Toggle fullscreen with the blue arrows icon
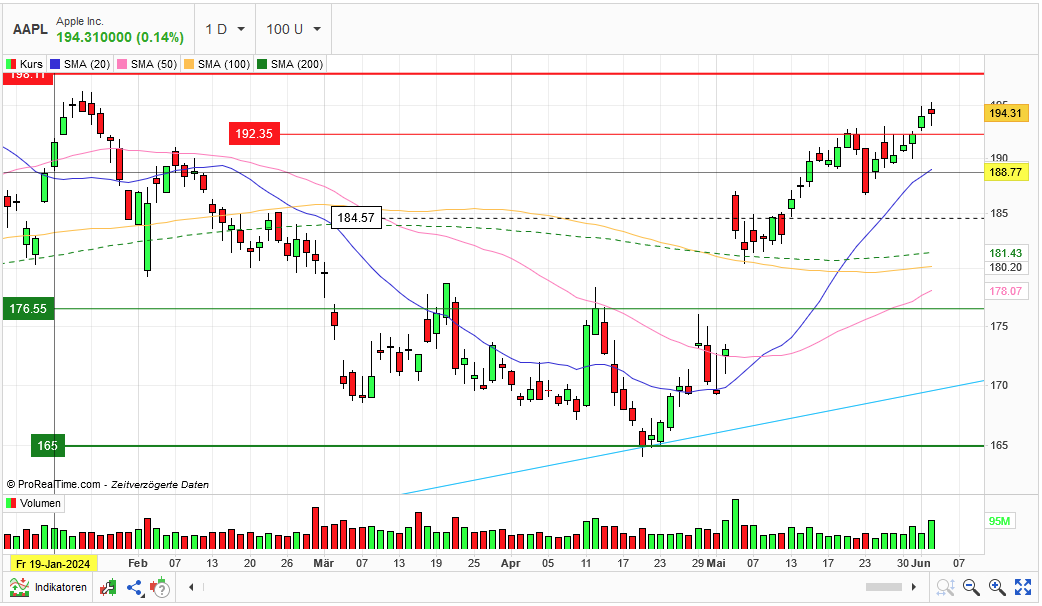 (x=1023, y=587)
